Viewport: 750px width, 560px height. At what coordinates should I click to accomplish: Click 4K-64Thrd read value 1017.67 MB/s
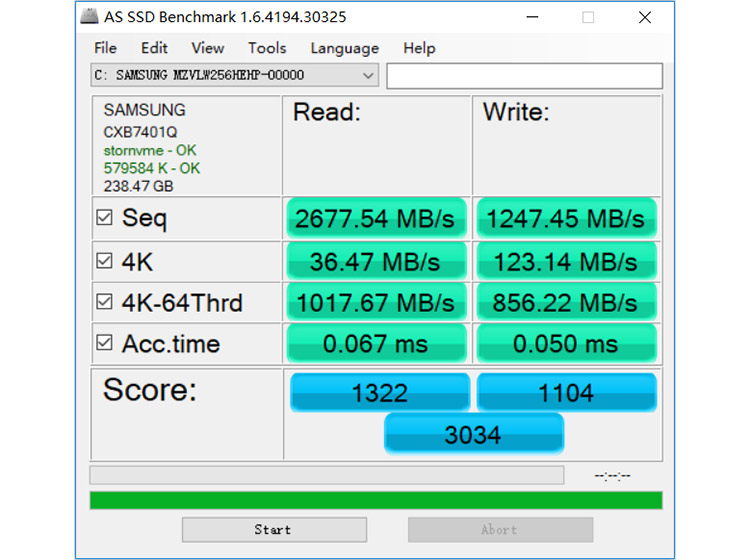click(376, 302)
